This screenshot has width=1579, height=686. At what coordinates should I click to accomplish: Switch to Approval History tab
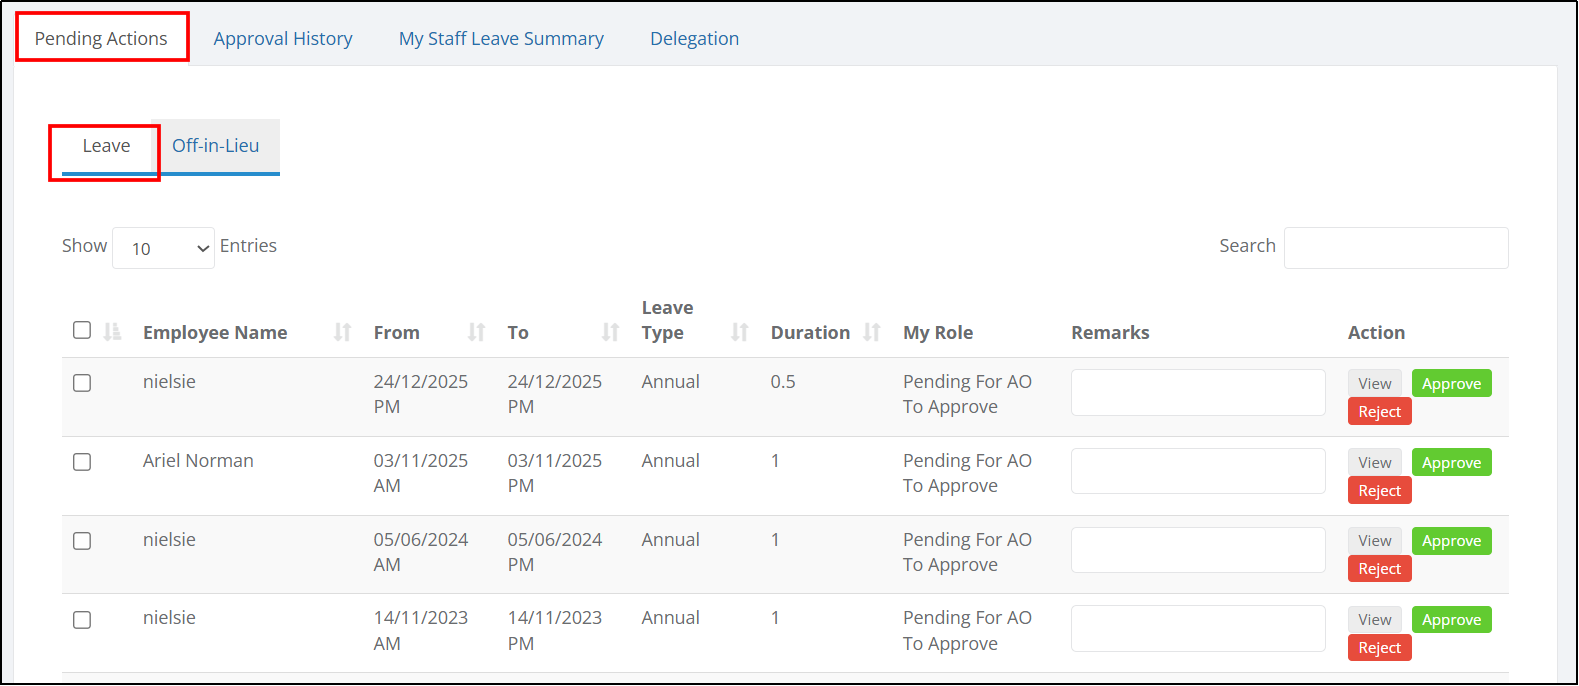283,39
